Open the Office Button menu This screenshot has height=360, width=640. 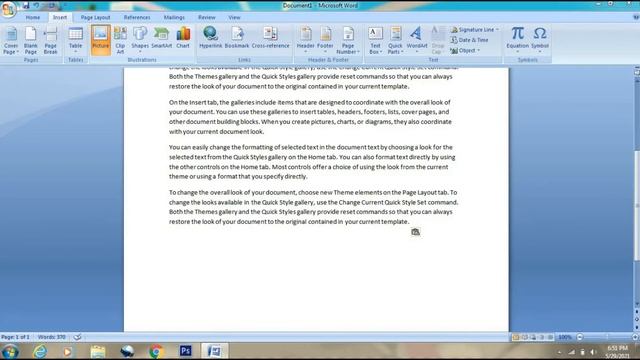pyautogui.click(x=8, y=9)
